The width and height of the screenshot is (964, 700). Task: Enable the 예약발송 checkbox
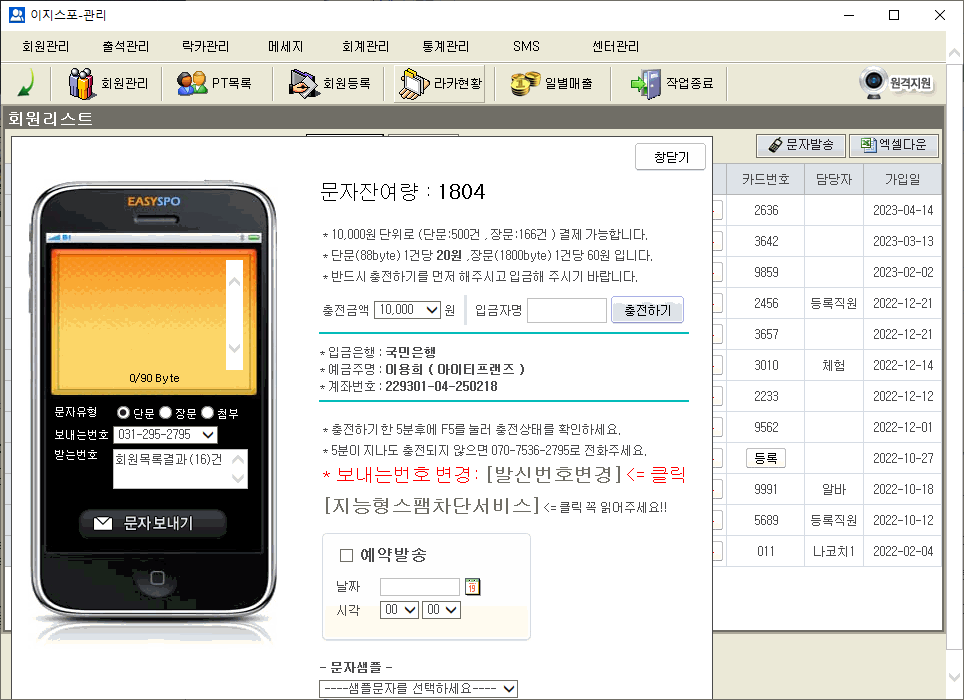[x=347, y=555]
